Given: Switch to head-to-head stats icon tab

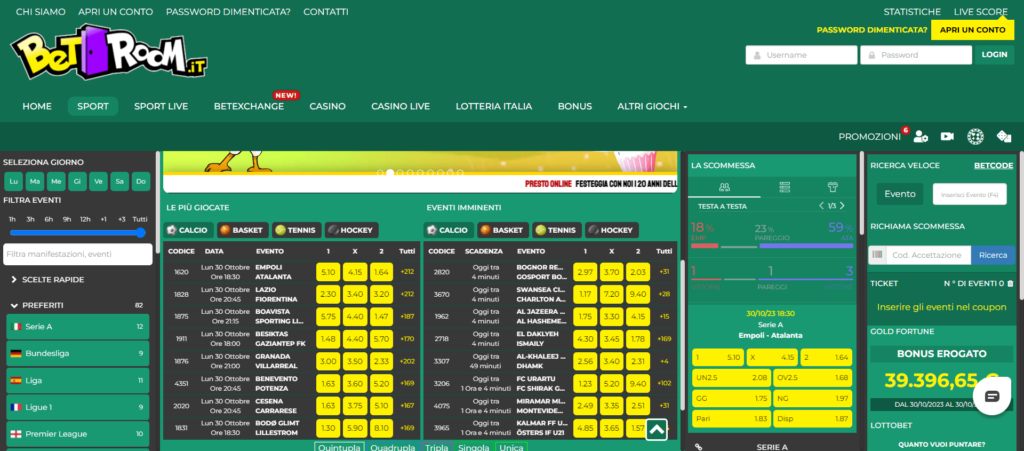Looking at the screenshot, I should [x=724, y=187].
